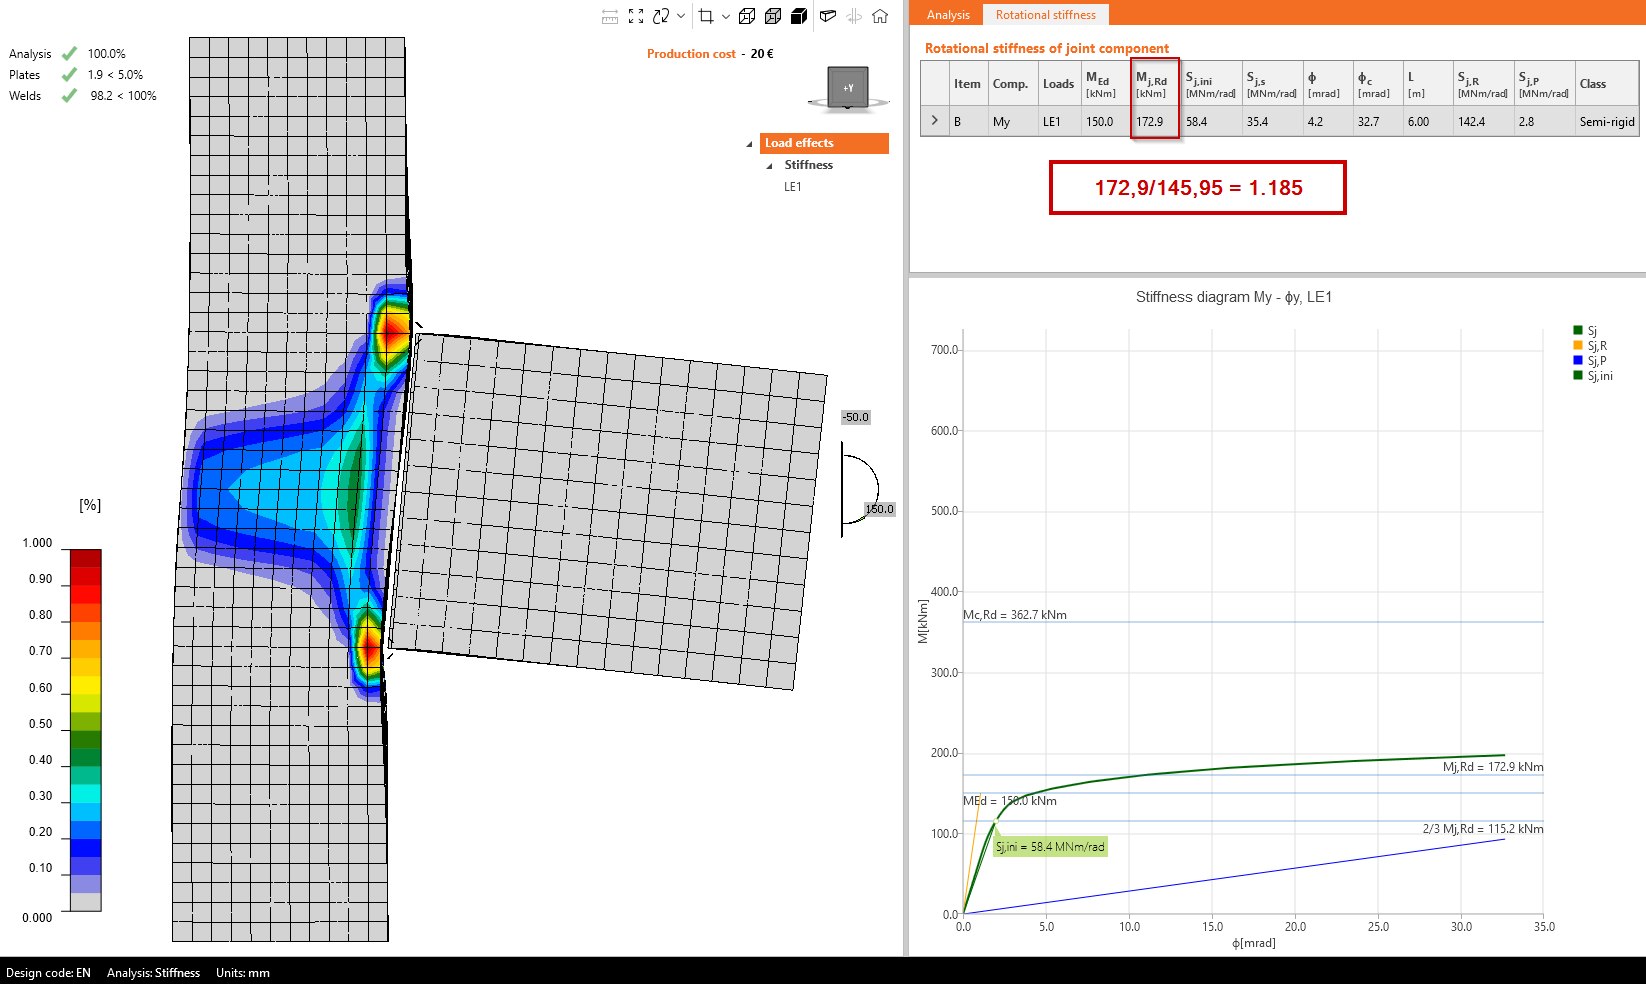Switch to wireframe cube view mode
The width and height of the screenshot is (1646, 984).
(747, 16)
